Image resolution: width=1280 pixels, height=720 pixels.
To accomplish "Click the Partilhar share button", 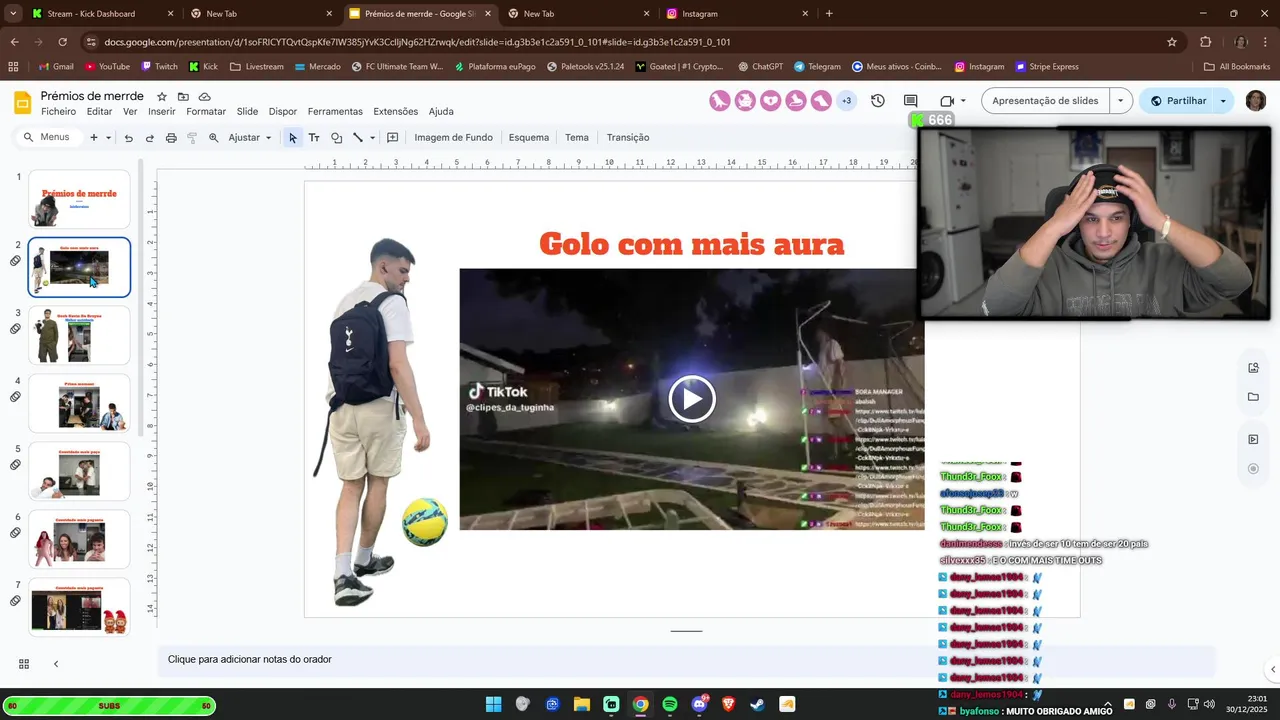I will coord(1177,101).
